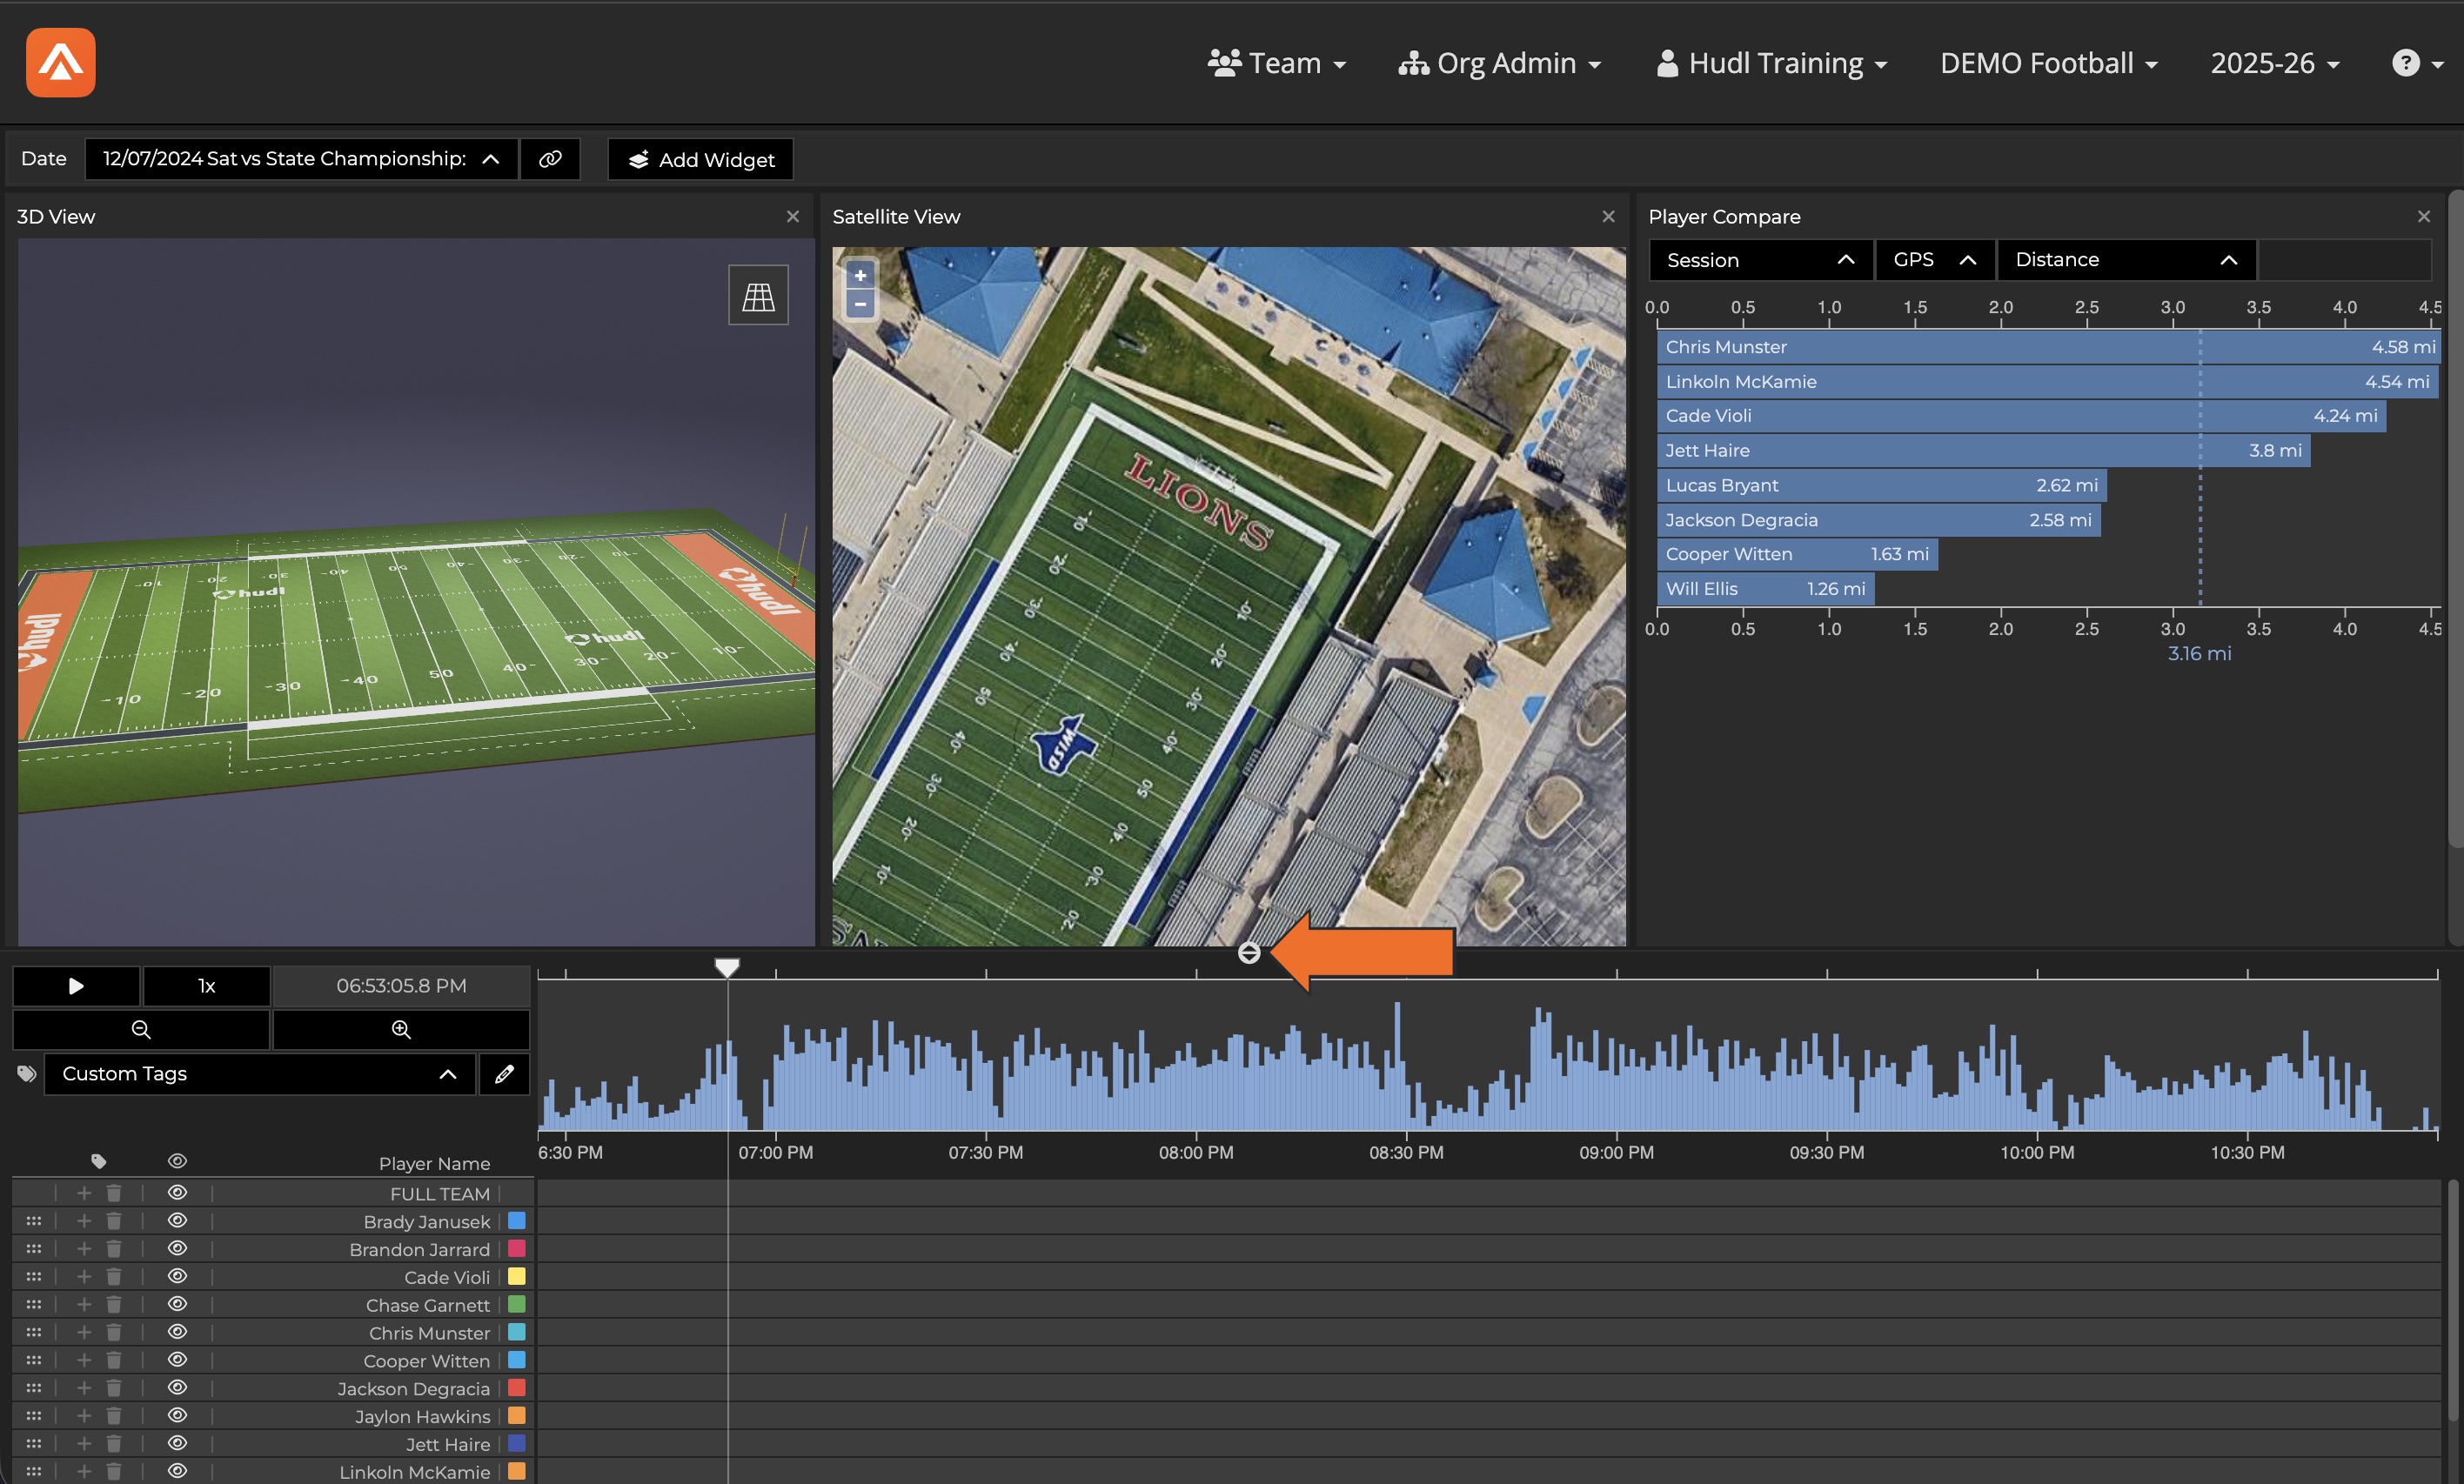Click the white playhead marker on the timeline
This screenshot has height=1484, width=2464.
pyautogui.click(x=727, y=968)
